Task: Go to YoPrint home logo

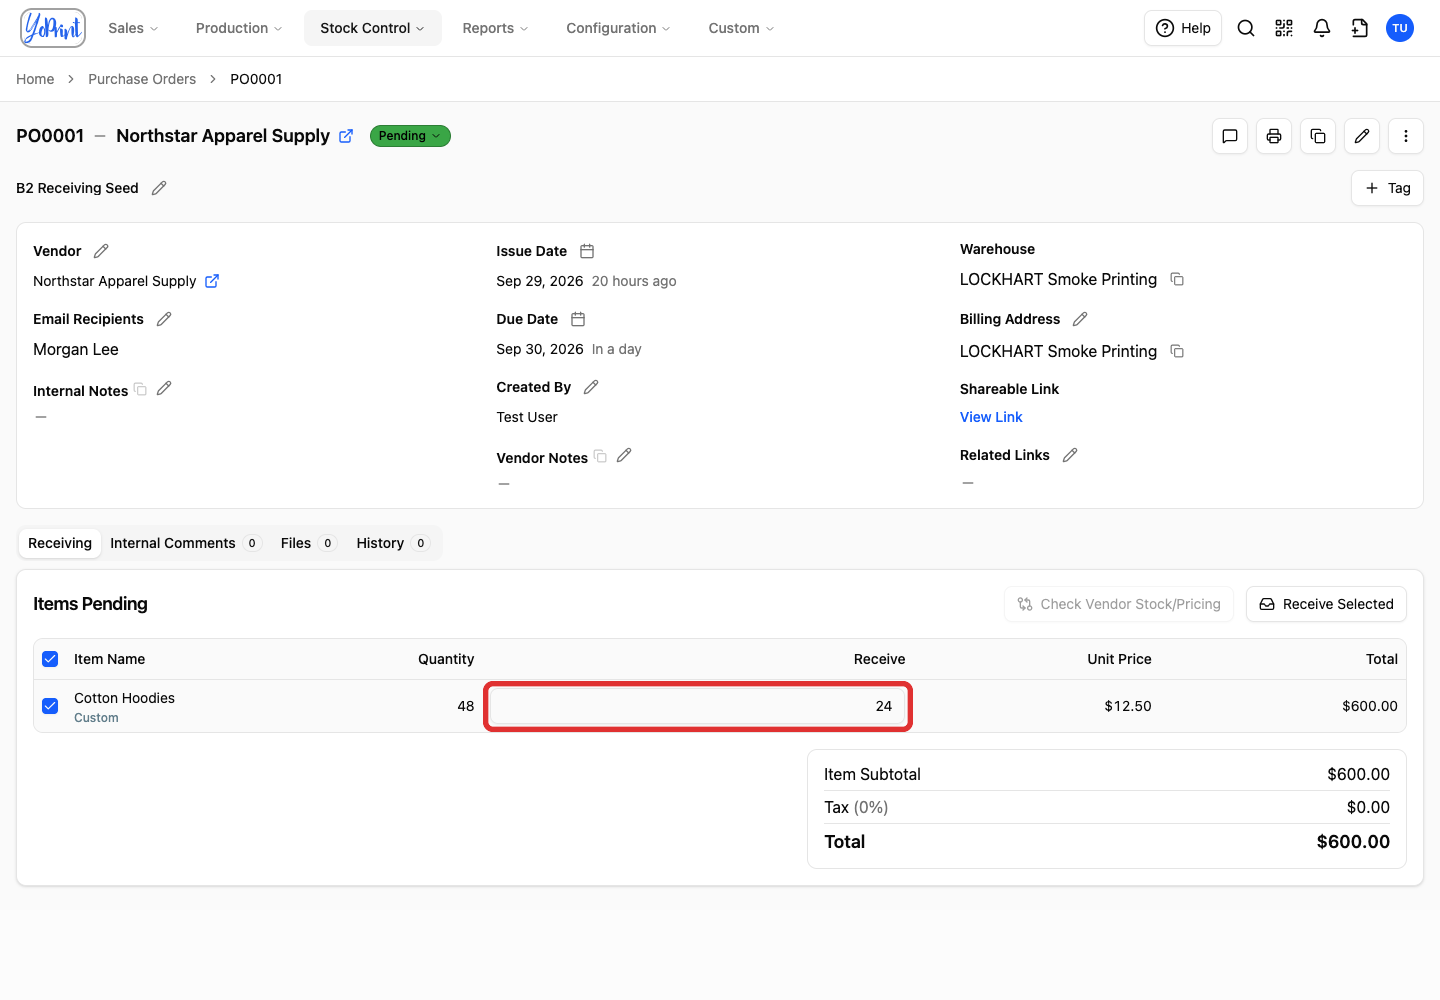Action: pyautogui.click(x=53, y=28)
